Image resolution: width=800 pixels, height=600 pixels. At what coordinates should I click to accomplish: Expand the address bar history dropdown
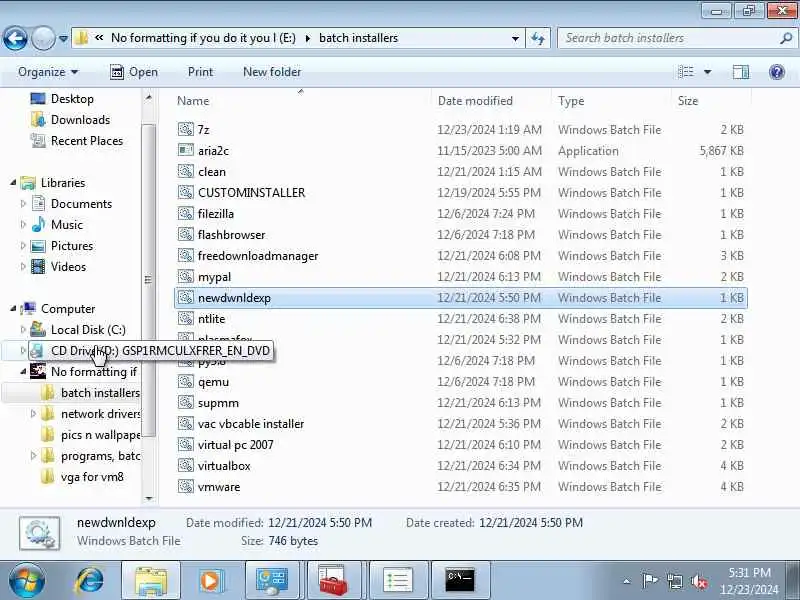point(515,38)
